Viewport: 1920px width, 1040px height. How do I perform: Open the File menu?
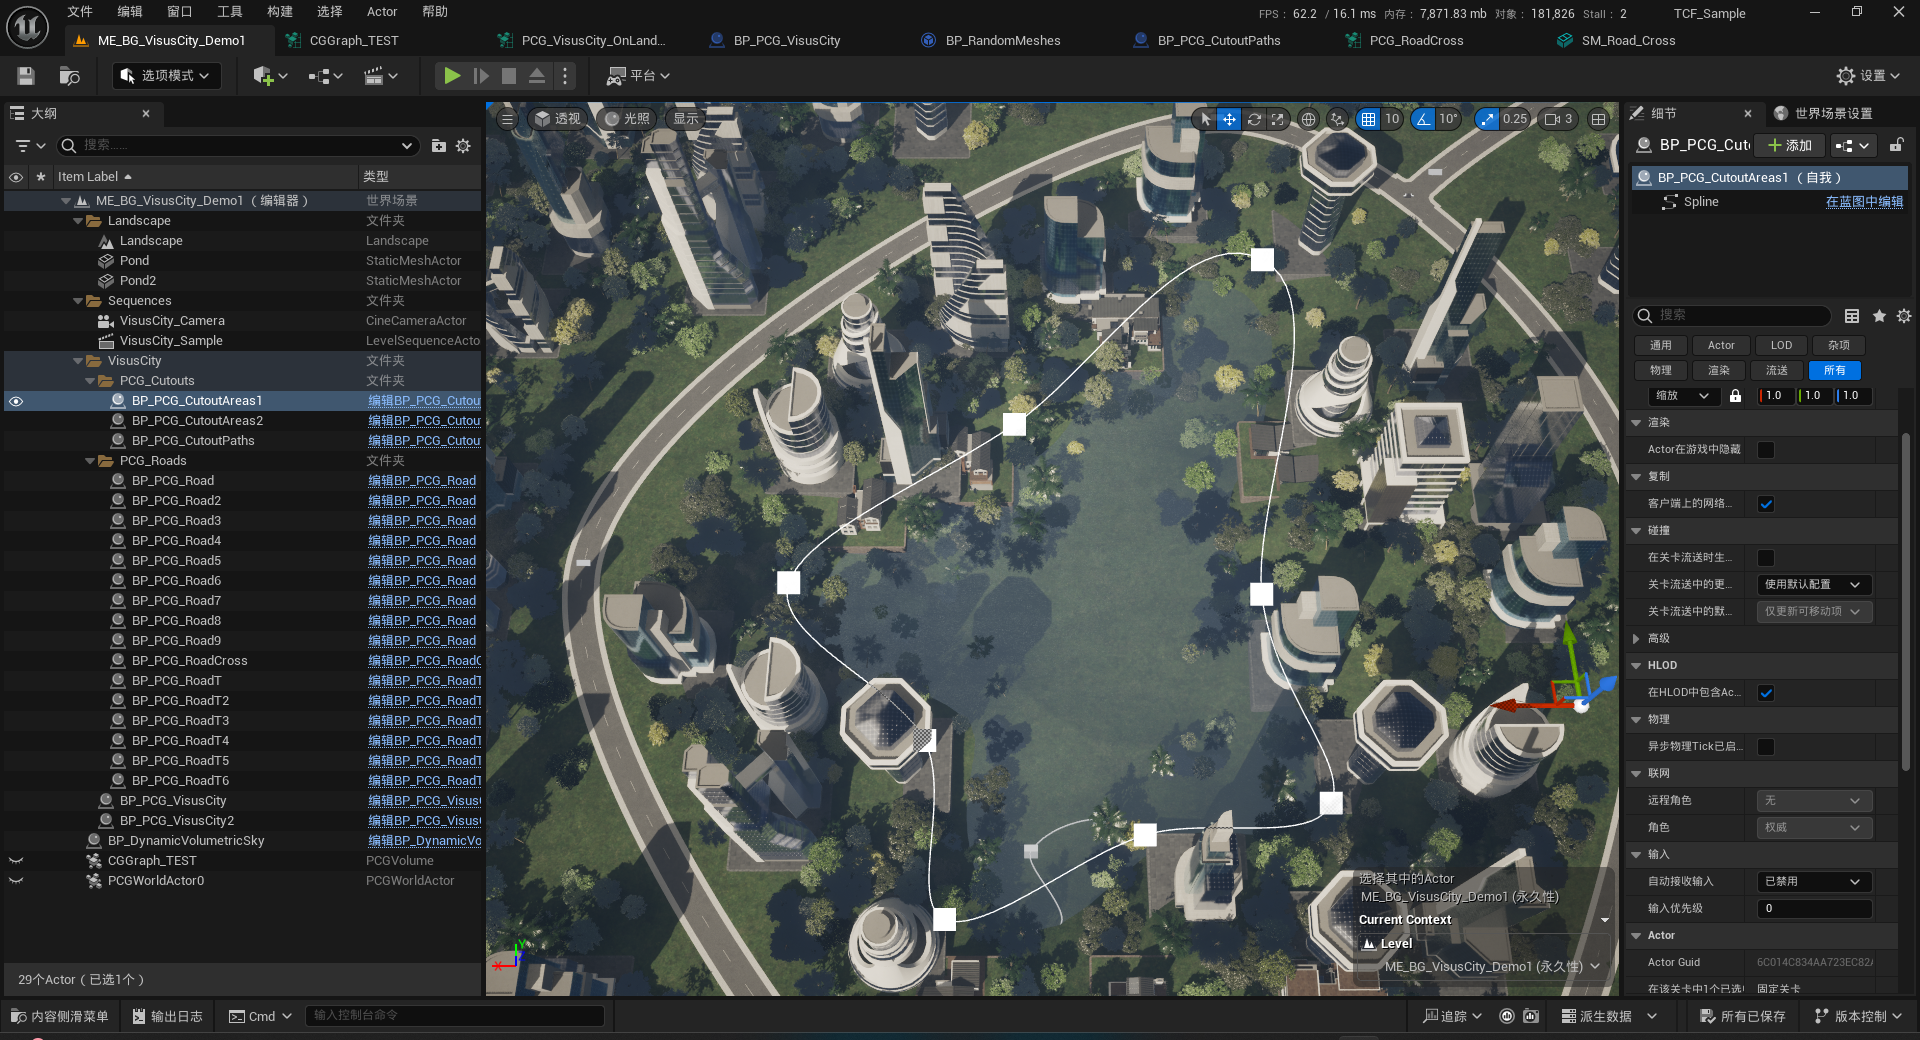(x=80, y=12)
